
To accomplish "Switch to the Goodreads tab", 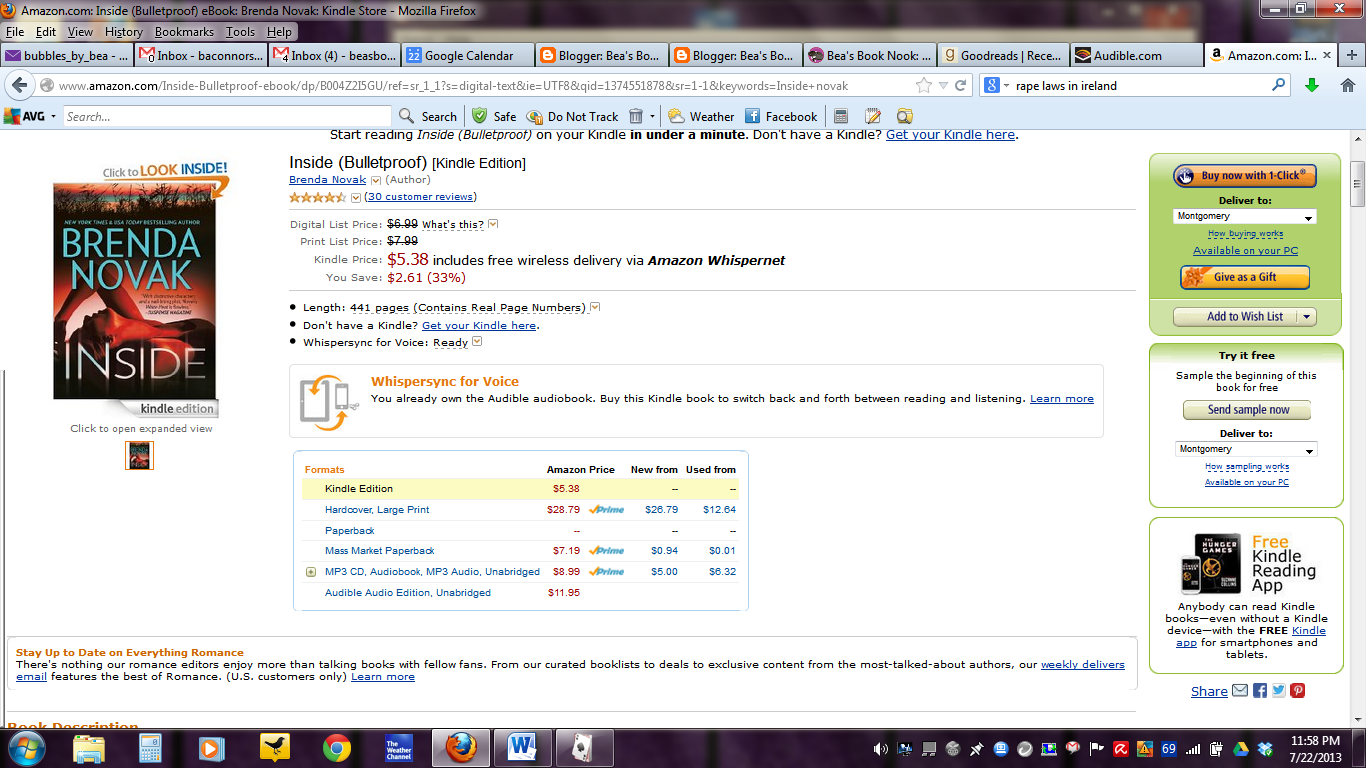I will coord(1002,56).
